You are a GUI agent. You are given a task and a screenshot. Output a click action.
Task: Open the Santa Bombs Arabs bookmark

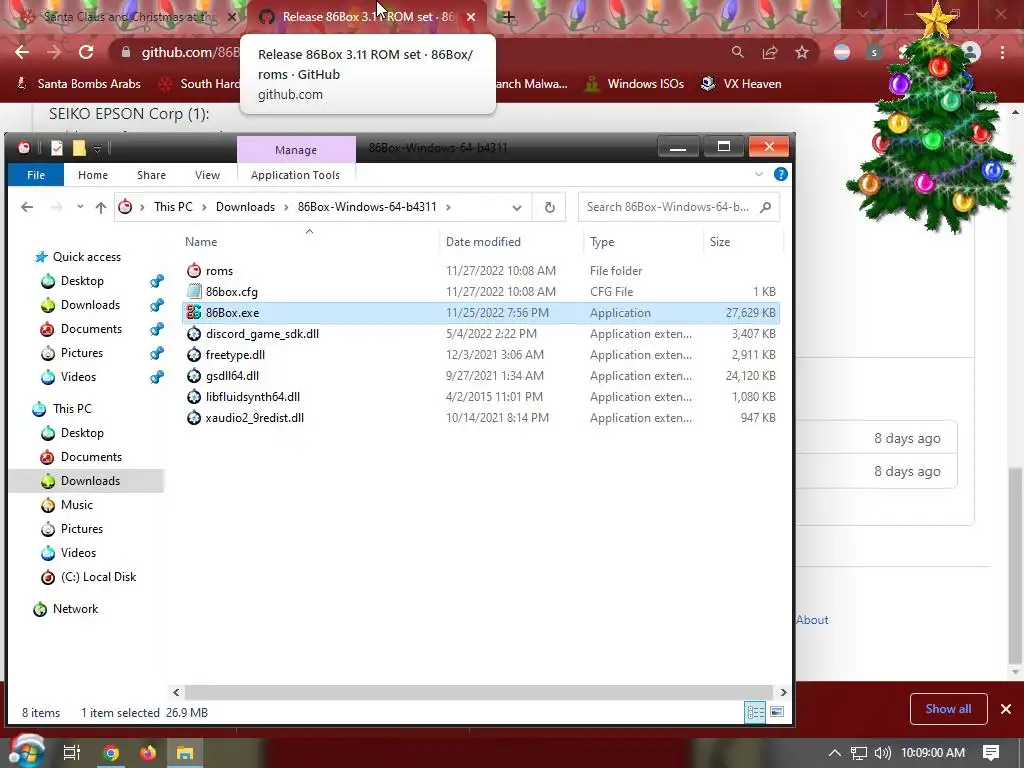(x=78, y=84)
